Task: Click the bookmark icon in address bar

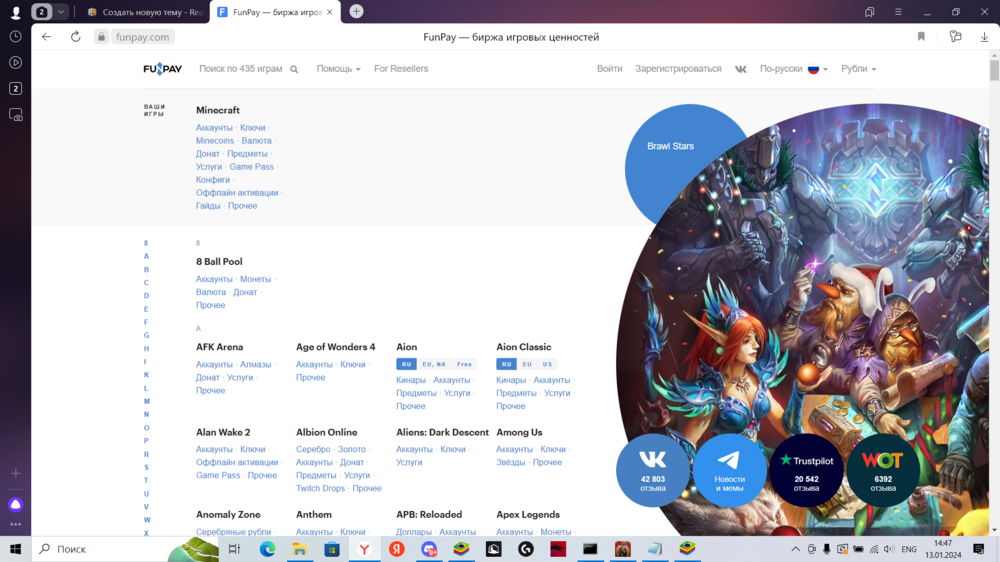Action: click(x=921, y=37)
